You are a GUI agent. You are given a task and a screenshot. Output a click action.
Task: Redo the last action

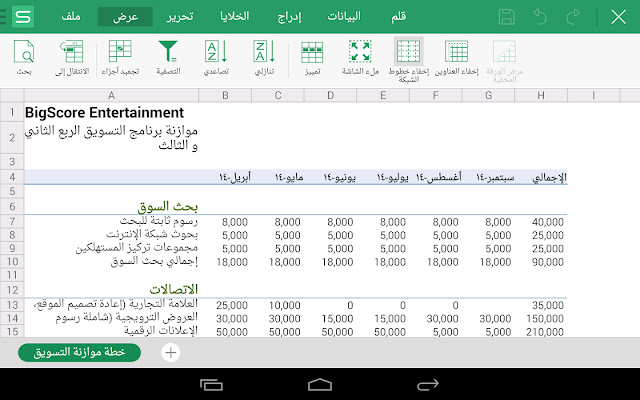pyautogui.click(x=573, y=17)
